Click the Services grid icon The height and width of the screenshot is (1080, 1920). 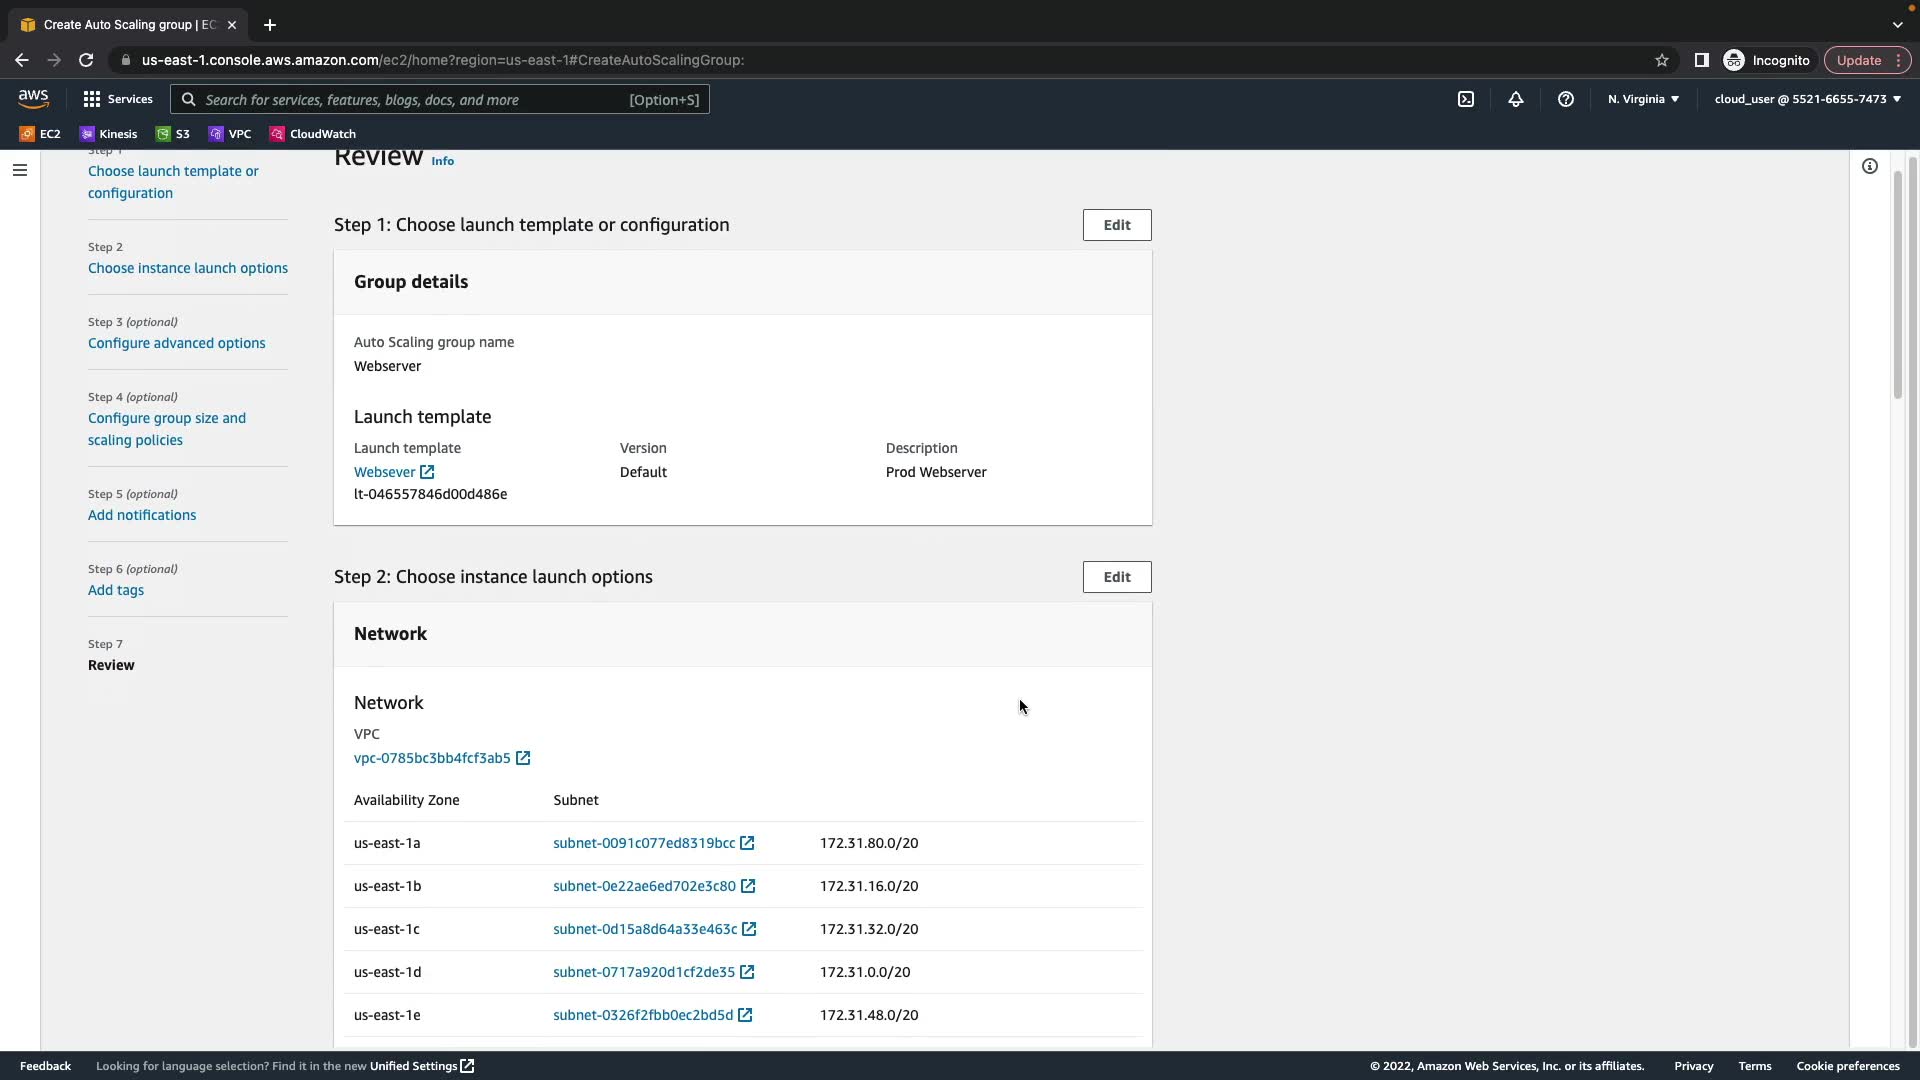92,99
